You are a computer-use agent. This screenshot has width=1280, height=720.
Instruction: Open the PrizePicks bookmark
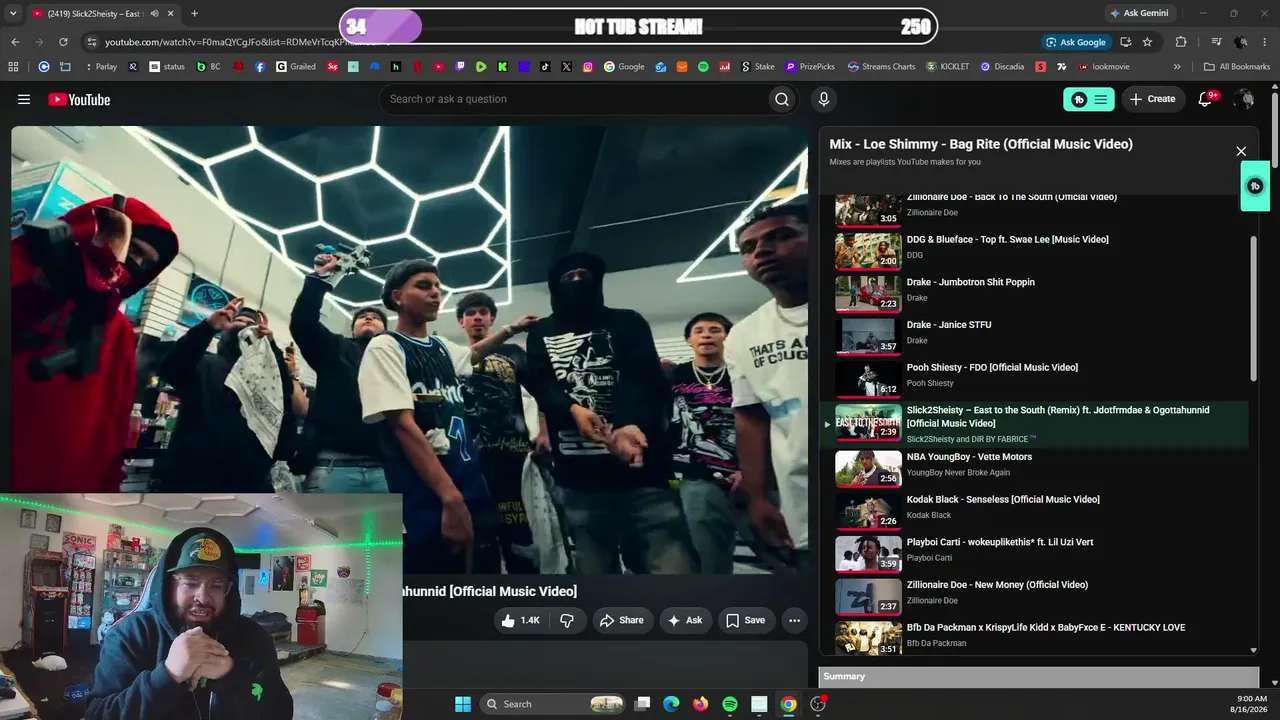[810, 67]
